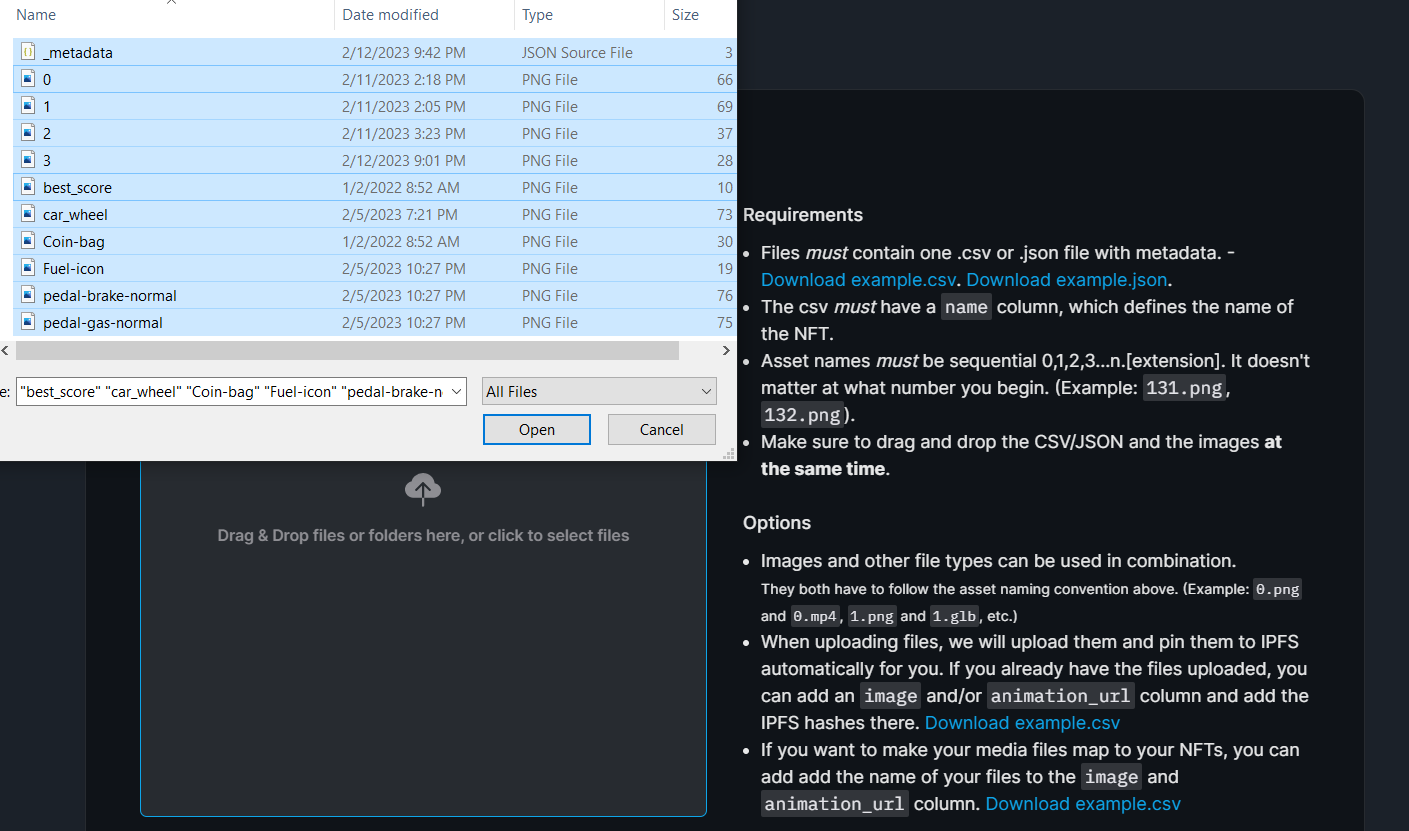
Task: Click date 2/11/2023 3:23 PM cell
Action: 404,133
